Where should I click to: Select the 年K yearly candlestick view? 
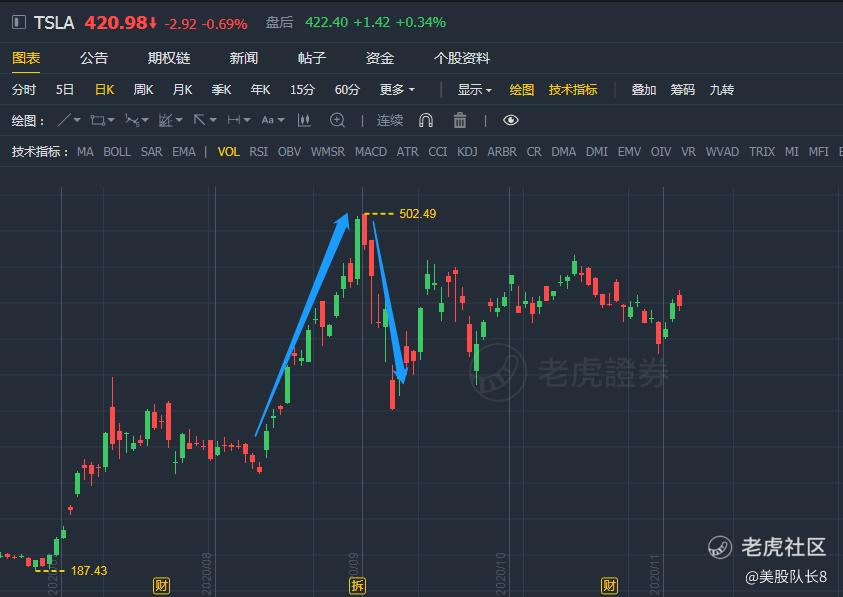(260, 89)
